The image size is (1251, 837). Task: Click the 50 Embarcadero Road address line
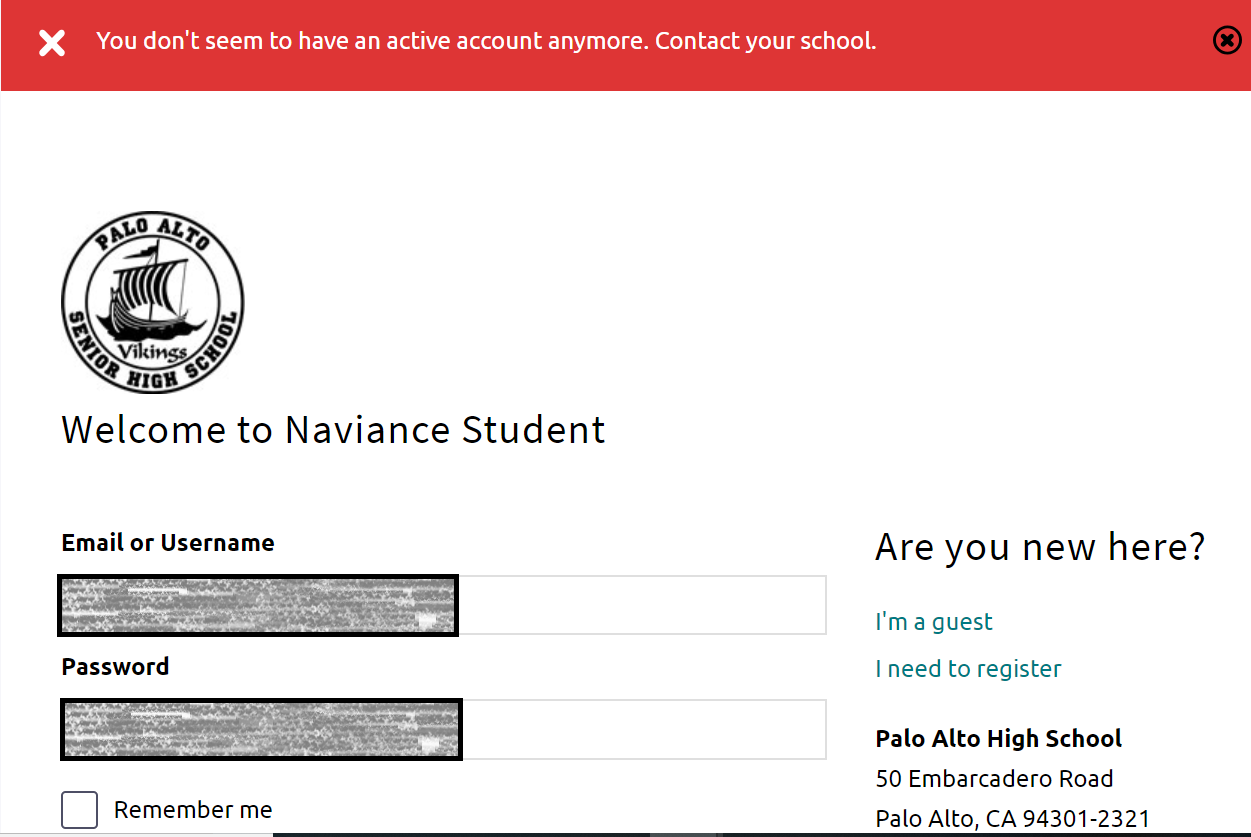994,779
